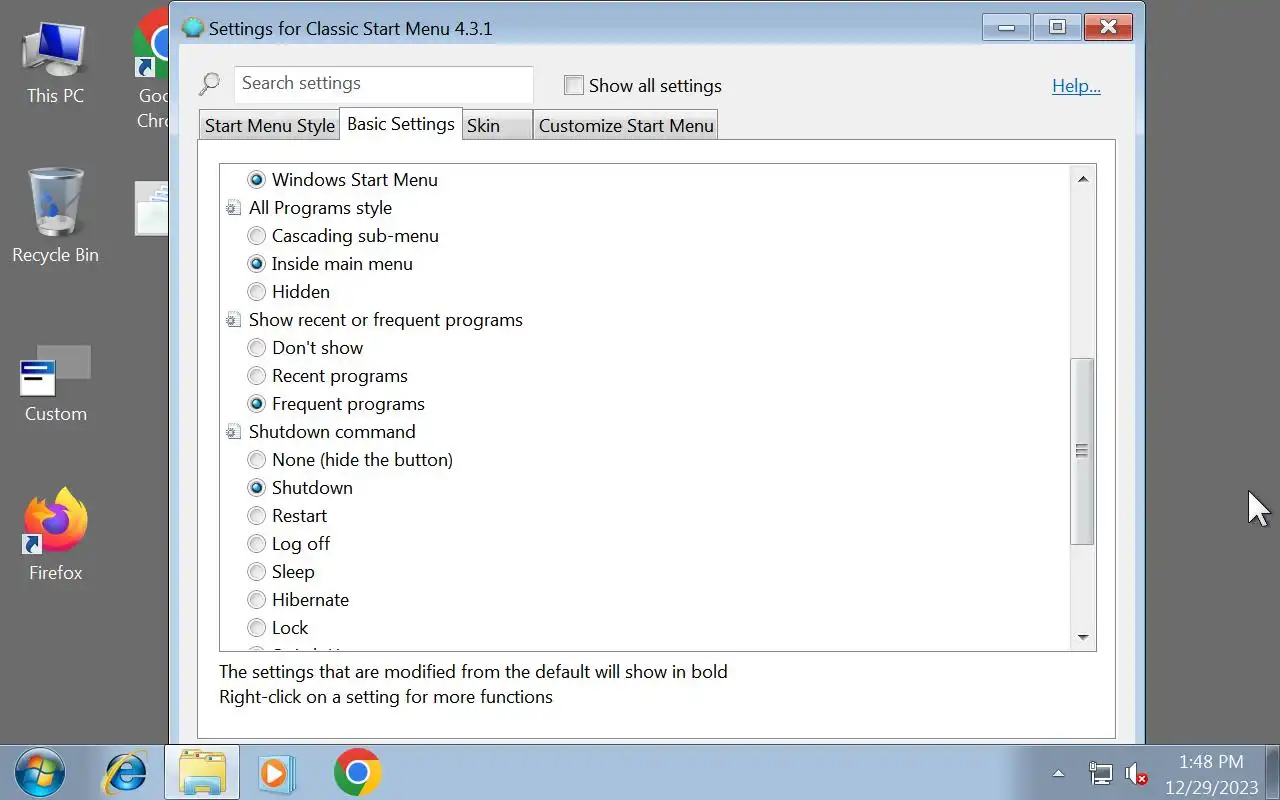Set All Programs style to Hidden
1280x800 pixels.
257,292
